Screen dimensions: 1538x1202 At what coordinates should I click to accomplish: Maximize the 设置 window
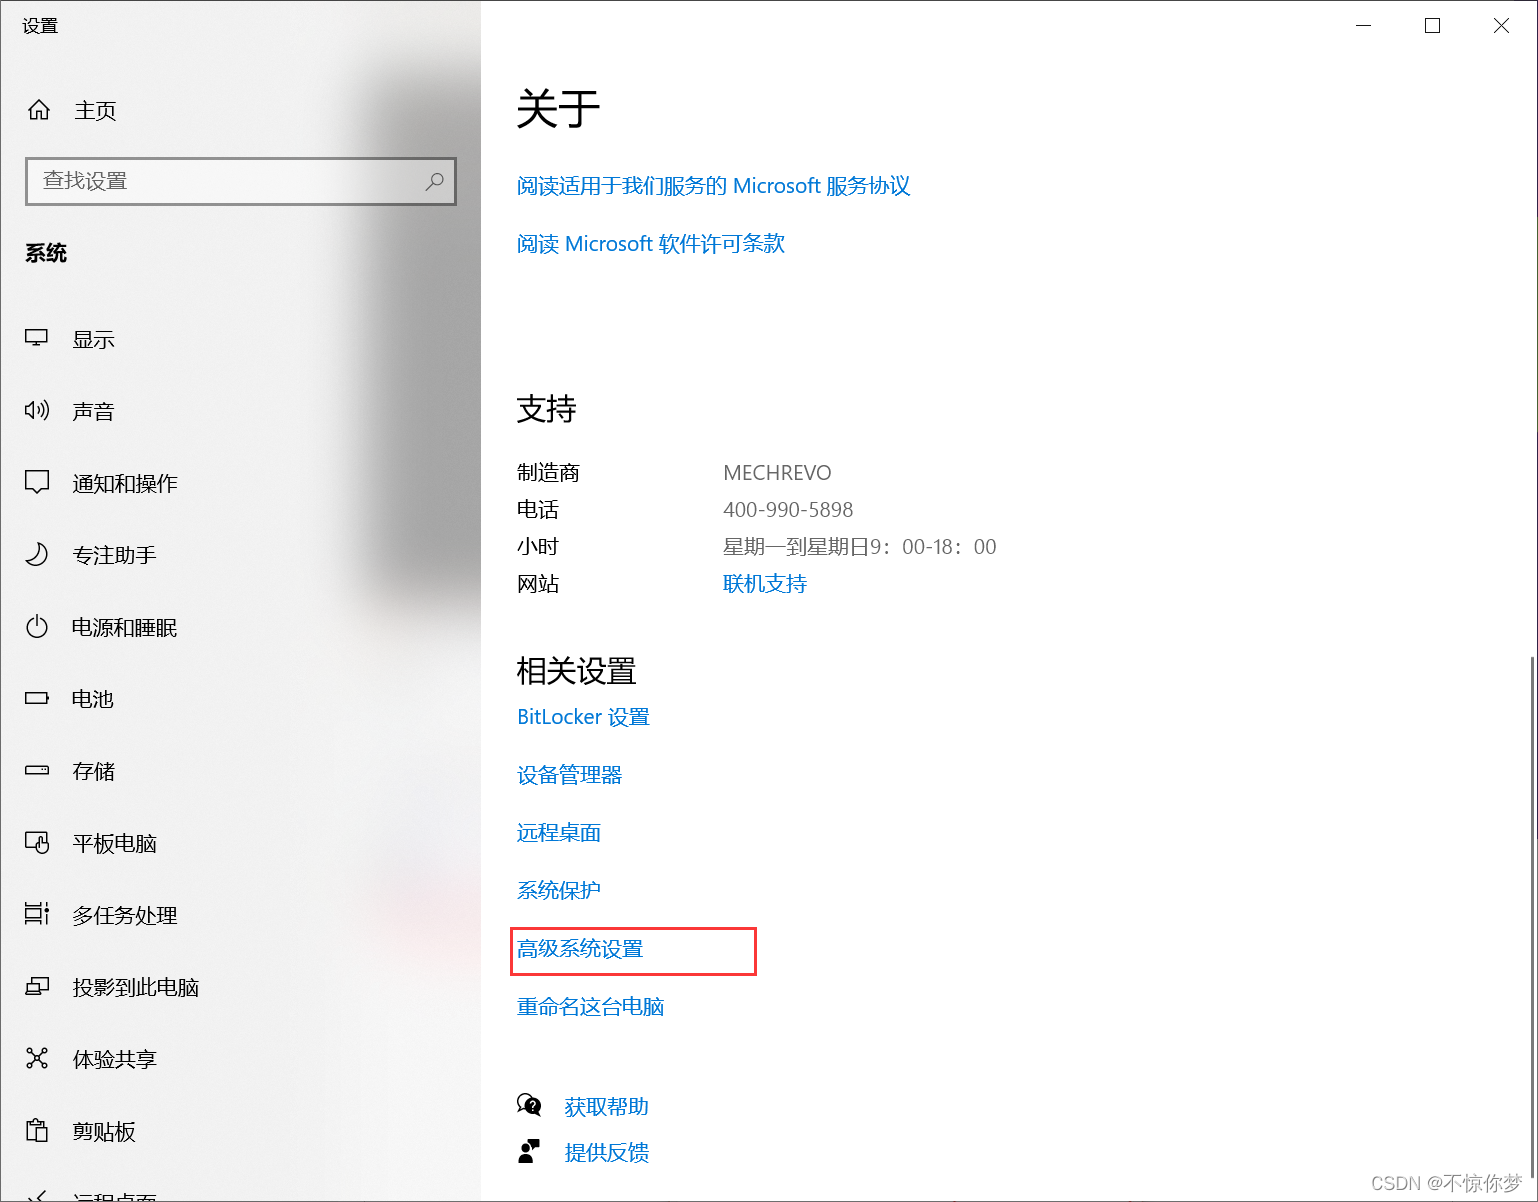pos(1432,26)
